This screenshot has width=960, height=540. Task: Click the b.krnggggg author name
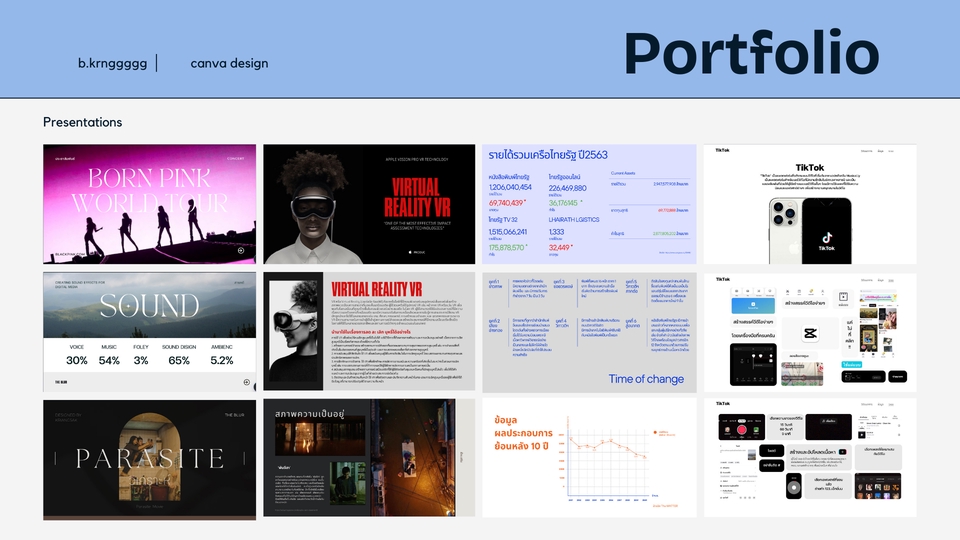pos(112,63)
